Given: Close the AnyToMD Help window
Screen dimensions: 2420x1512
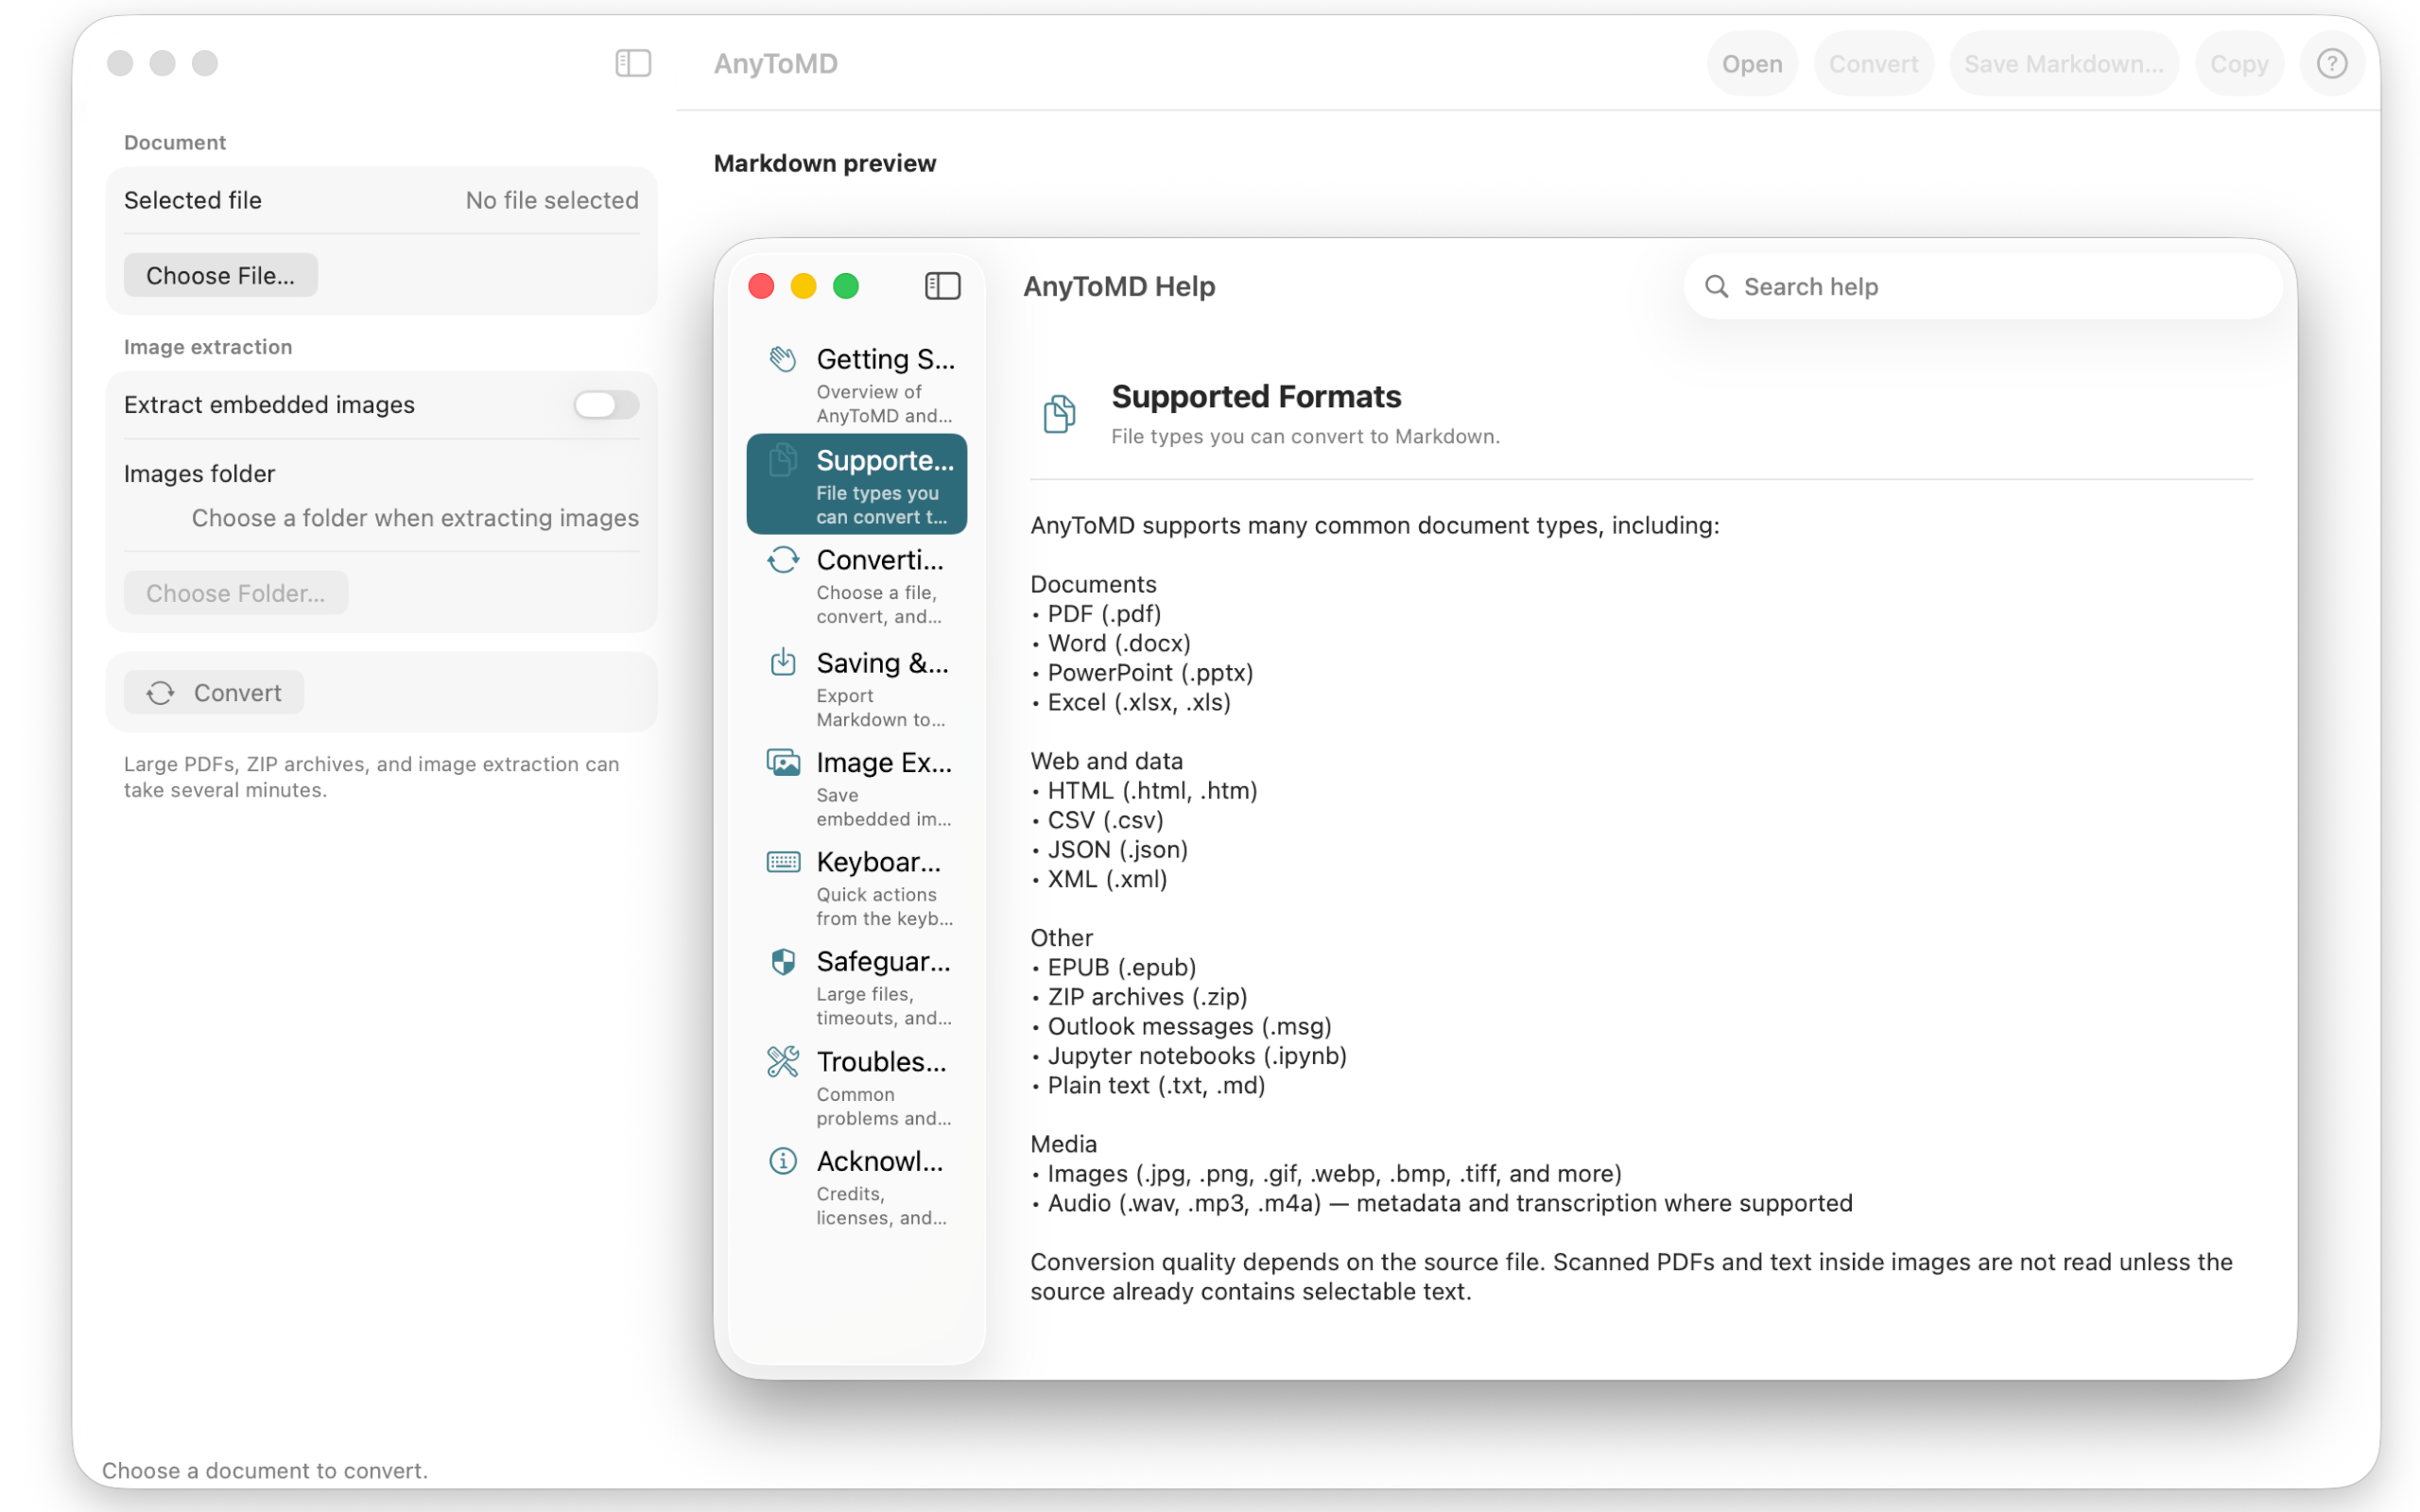Looking at the screenshot, I should 761,286.
